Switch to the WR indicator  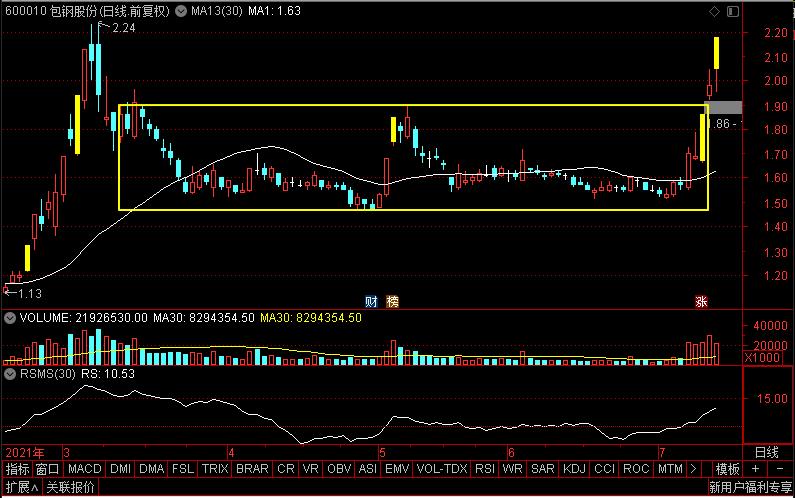tap(512, 469)
